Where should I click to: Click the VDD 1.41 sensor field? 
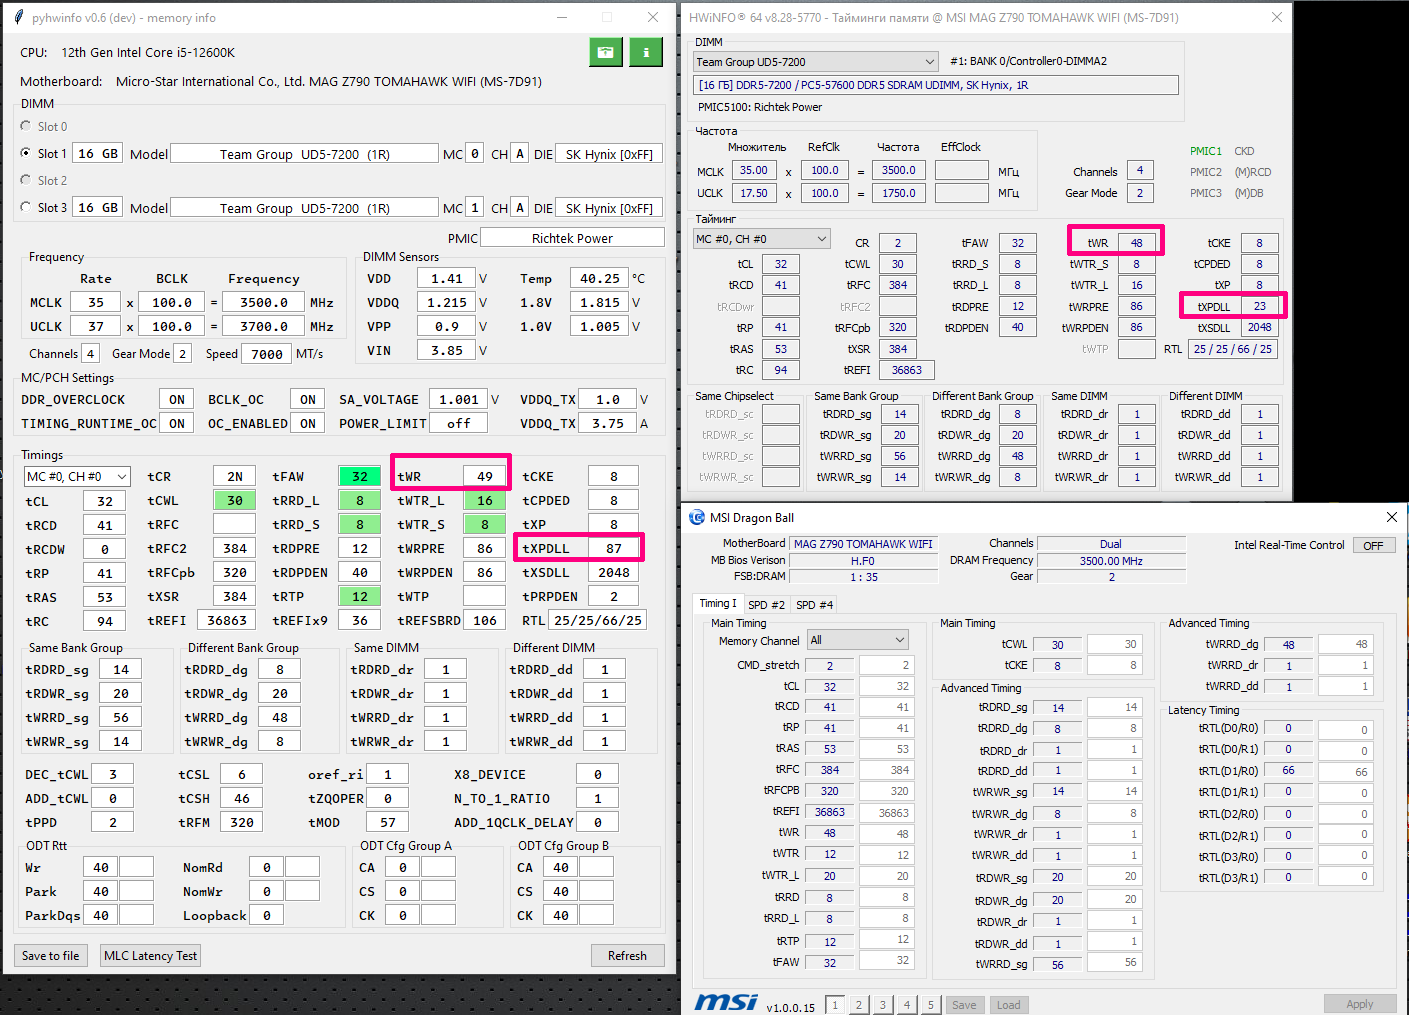446,279
